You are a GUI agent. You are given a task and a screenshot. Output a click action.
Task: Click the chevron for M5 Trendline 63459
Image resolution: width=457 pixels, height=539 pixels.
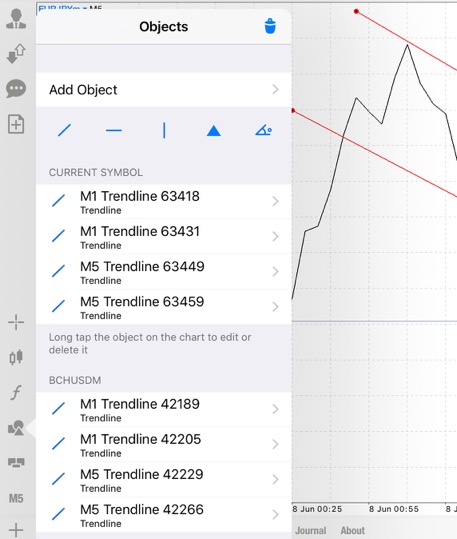coord(275,307)
